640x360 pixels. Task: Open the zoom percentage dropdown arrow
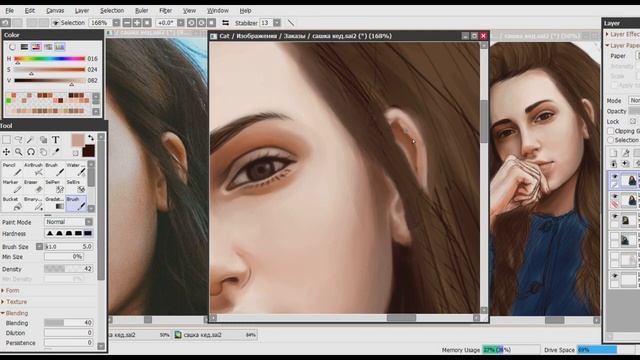tap(116, 23)
